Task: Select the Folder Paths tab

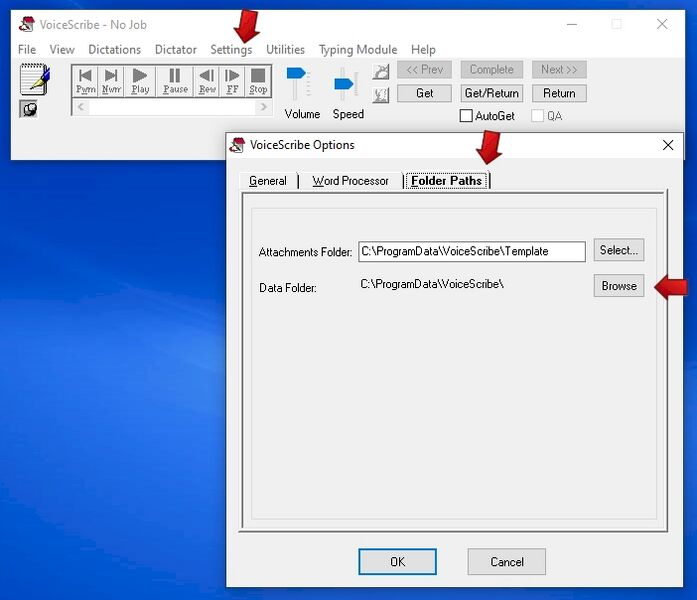Action: click(446, 181)
